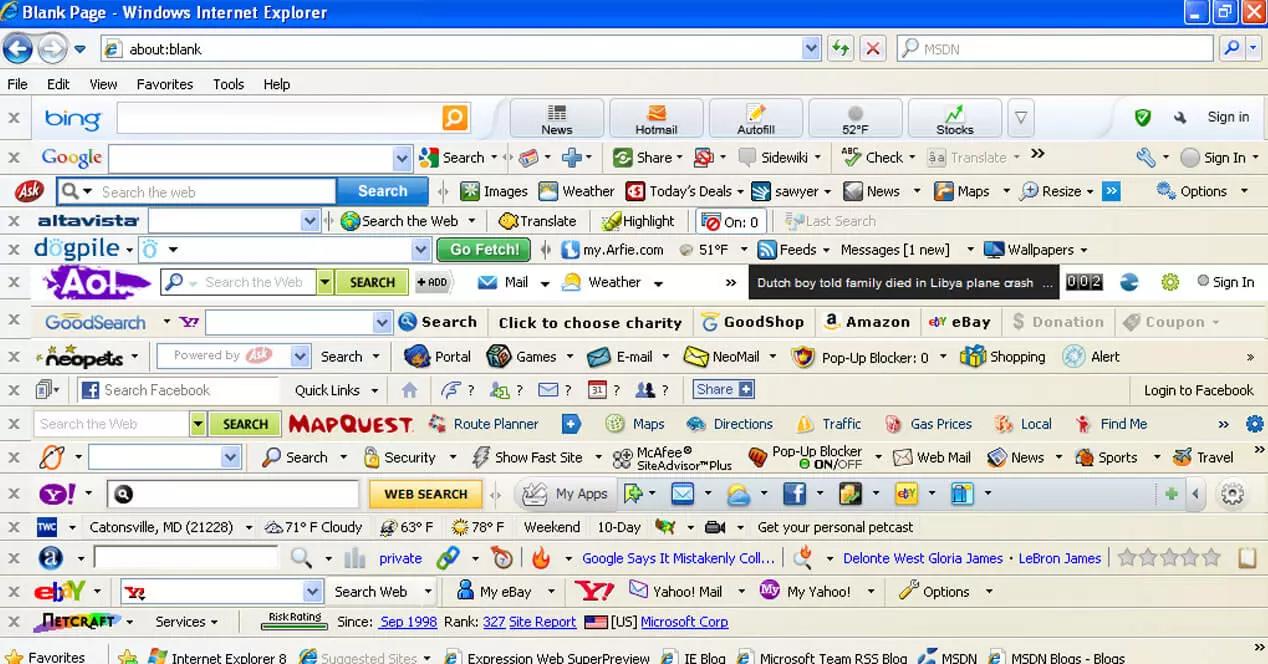The height and width of the screenshot is (664, 1268).
Task: Open Ask toolbar Maps
Action: [962, 191]
